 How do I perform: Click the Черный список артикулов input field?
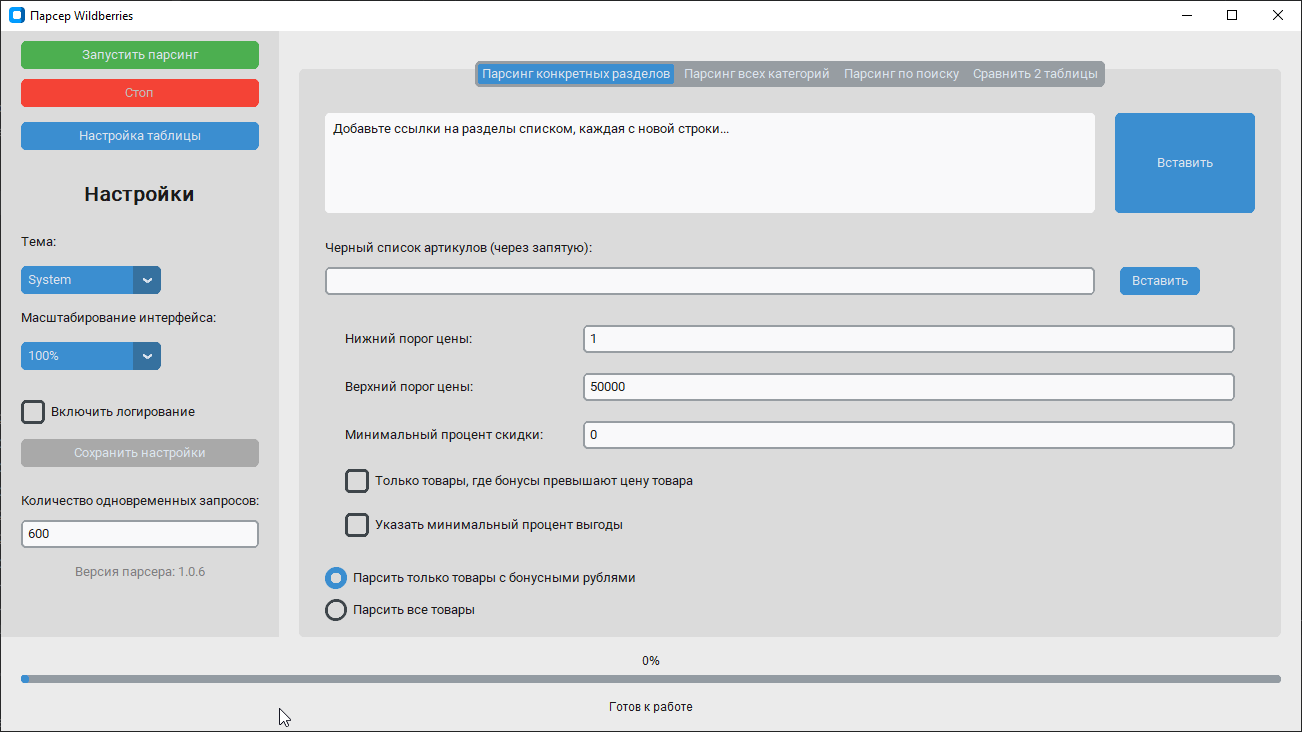(x=709, y=281)
